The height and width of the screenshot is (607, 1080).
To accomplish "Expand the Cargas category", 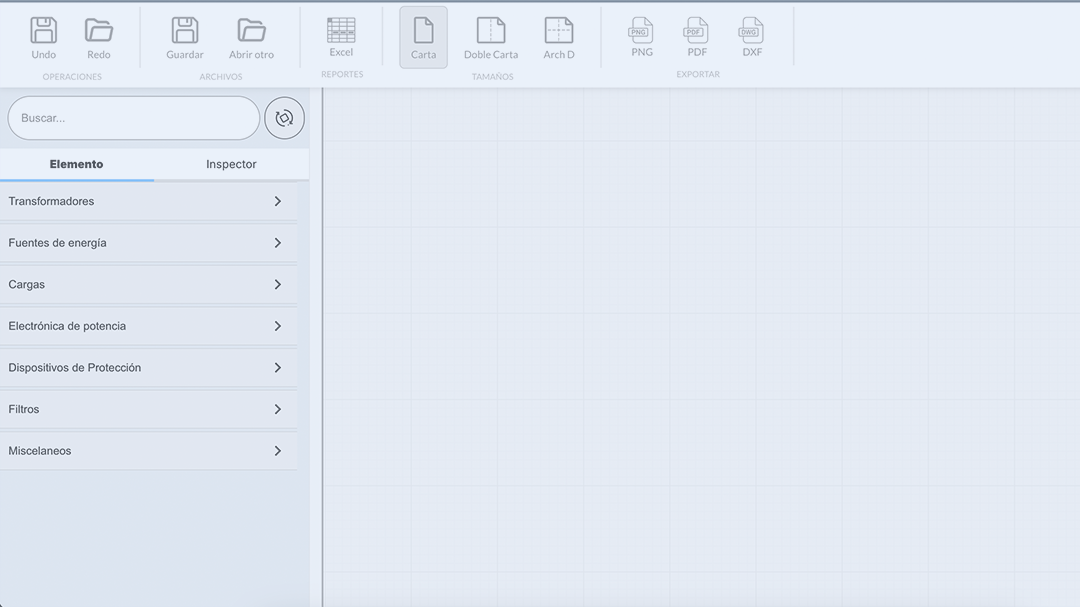I will [148, 285].
